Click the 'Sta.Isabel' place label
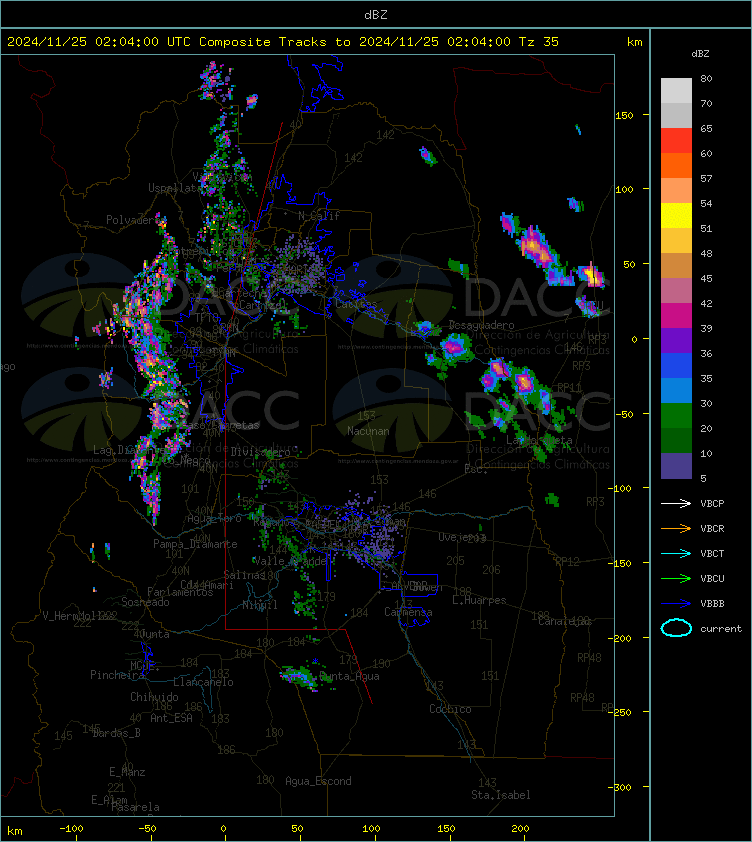 click(501, 795)
